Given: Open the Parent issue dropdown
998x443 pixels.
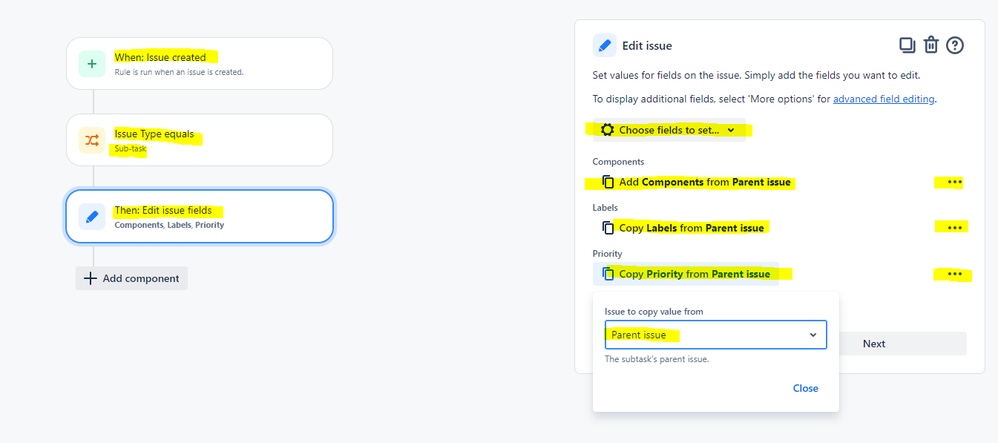Looking at the screenshot, I should click(x=715, y=335).
